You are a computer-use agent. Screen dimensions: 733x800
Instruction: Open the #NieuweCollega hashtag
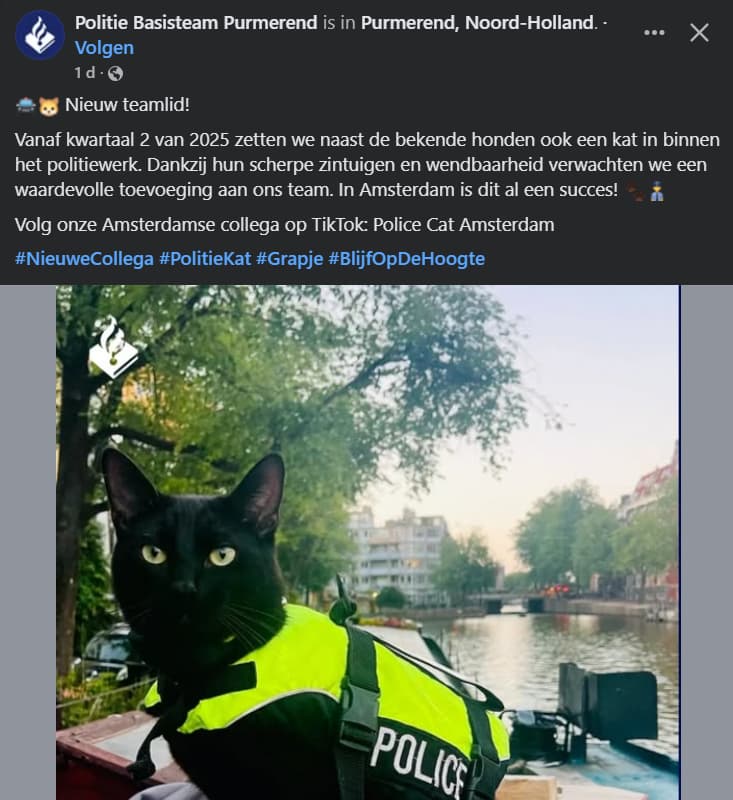coord(84,259)
